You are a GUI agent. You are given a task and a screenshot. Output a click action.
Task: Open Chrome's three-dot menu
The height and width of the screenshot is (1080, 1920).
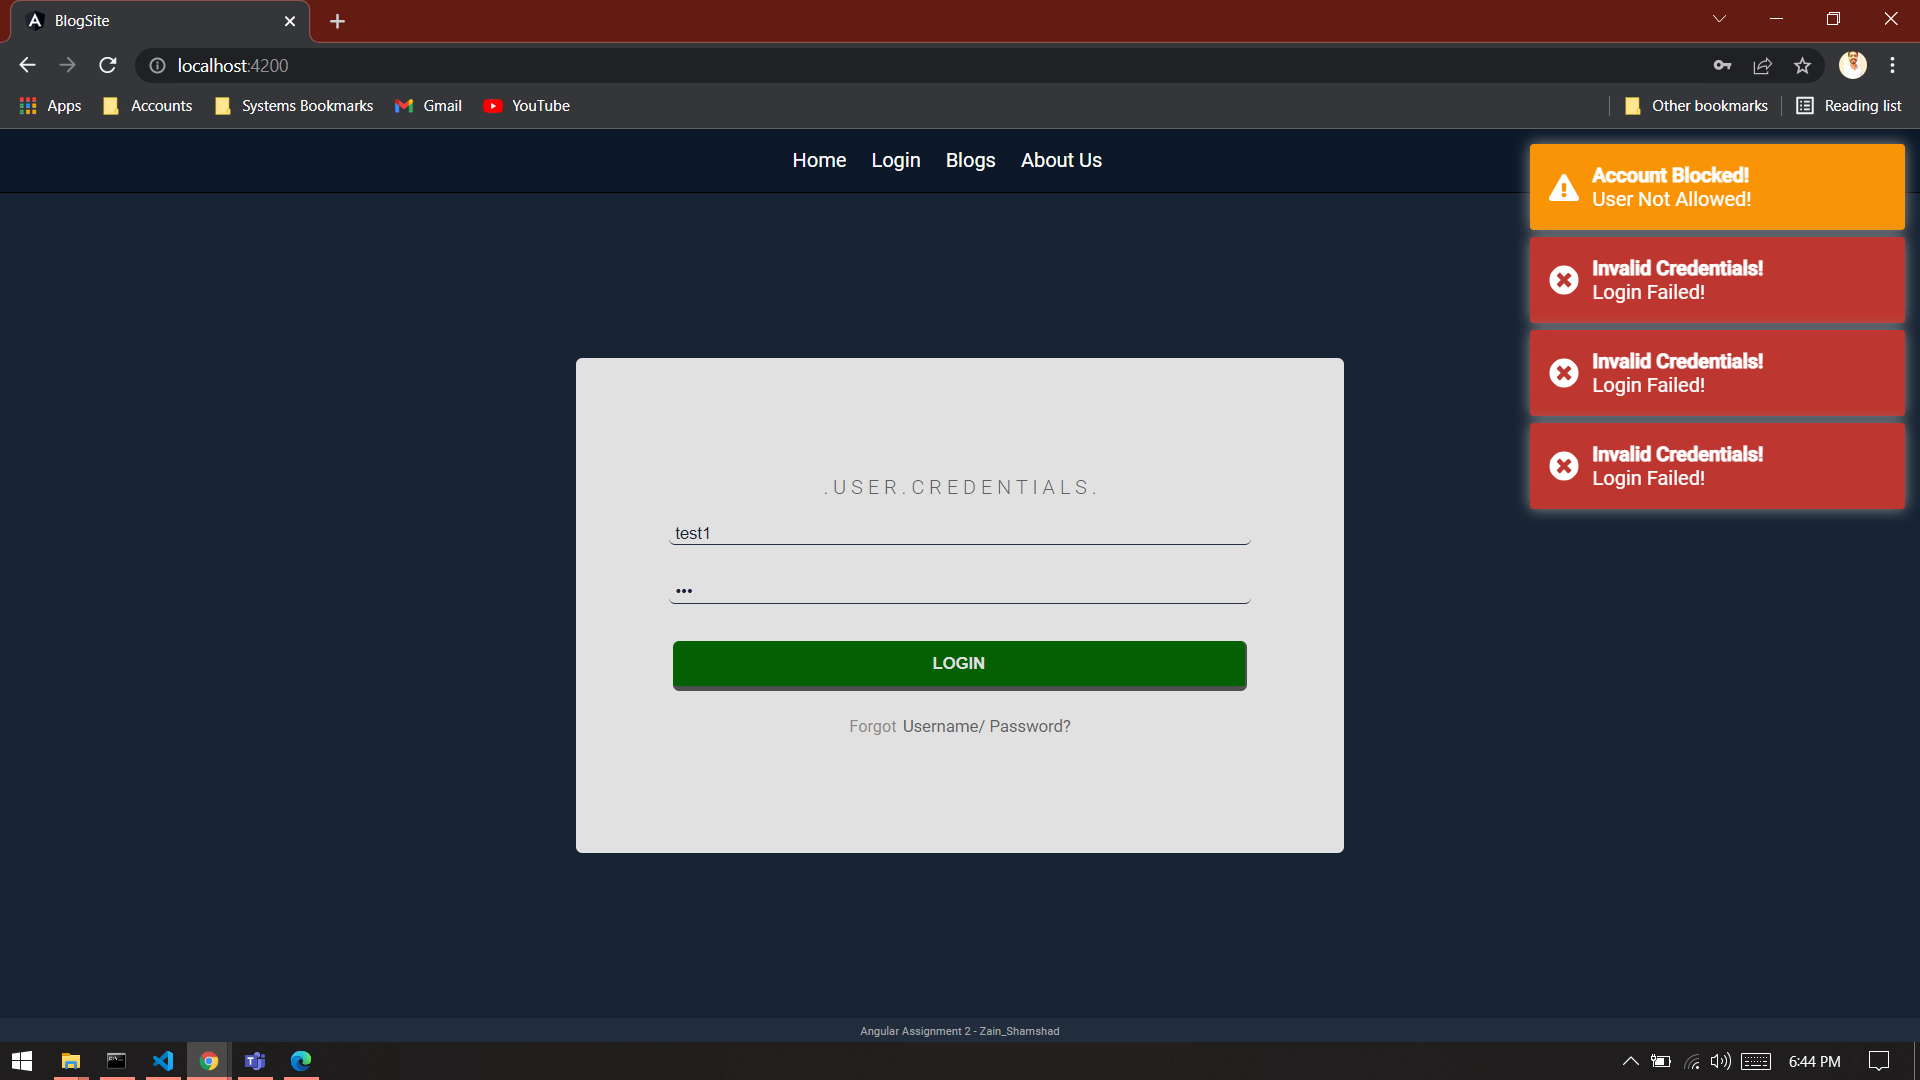click(1892, 65)
